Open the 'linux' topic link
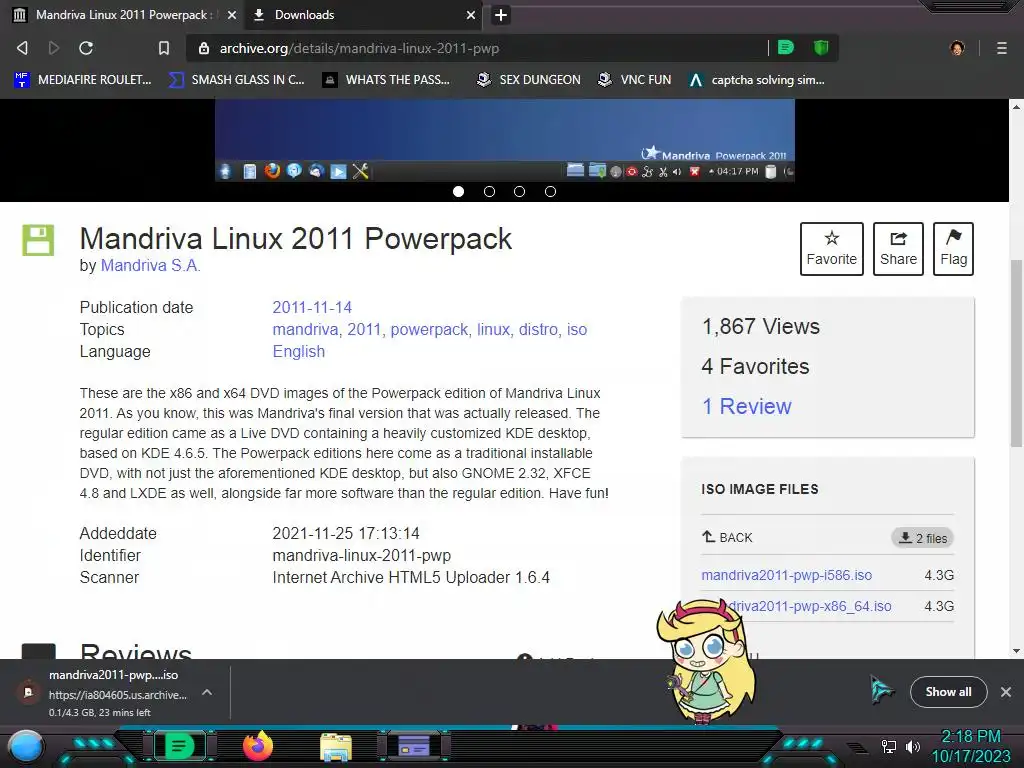The image size is (1024, 768). click(493, 329)
